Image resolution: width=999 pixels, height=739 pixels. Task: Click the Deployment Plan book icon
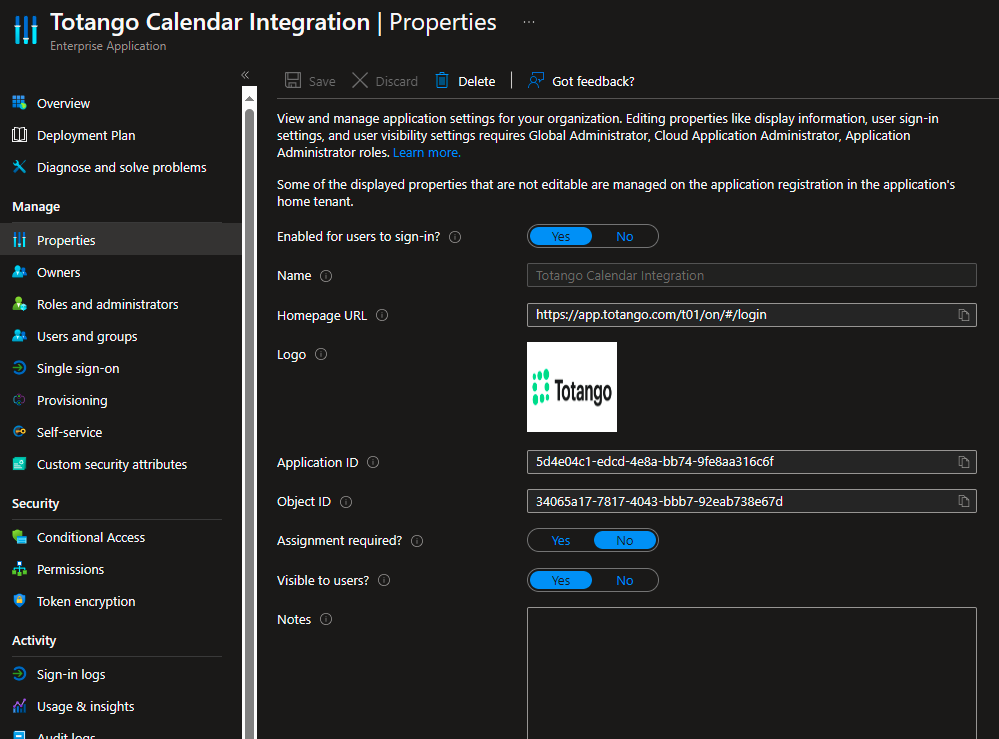pyautogui.click(x=19, y=134)
